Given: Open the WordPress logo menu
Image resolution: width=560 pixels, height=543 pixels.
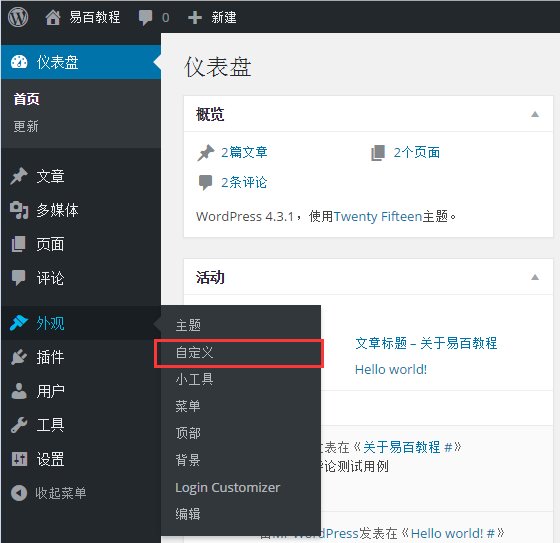Looking at the screenshot, I should point(18,17).
